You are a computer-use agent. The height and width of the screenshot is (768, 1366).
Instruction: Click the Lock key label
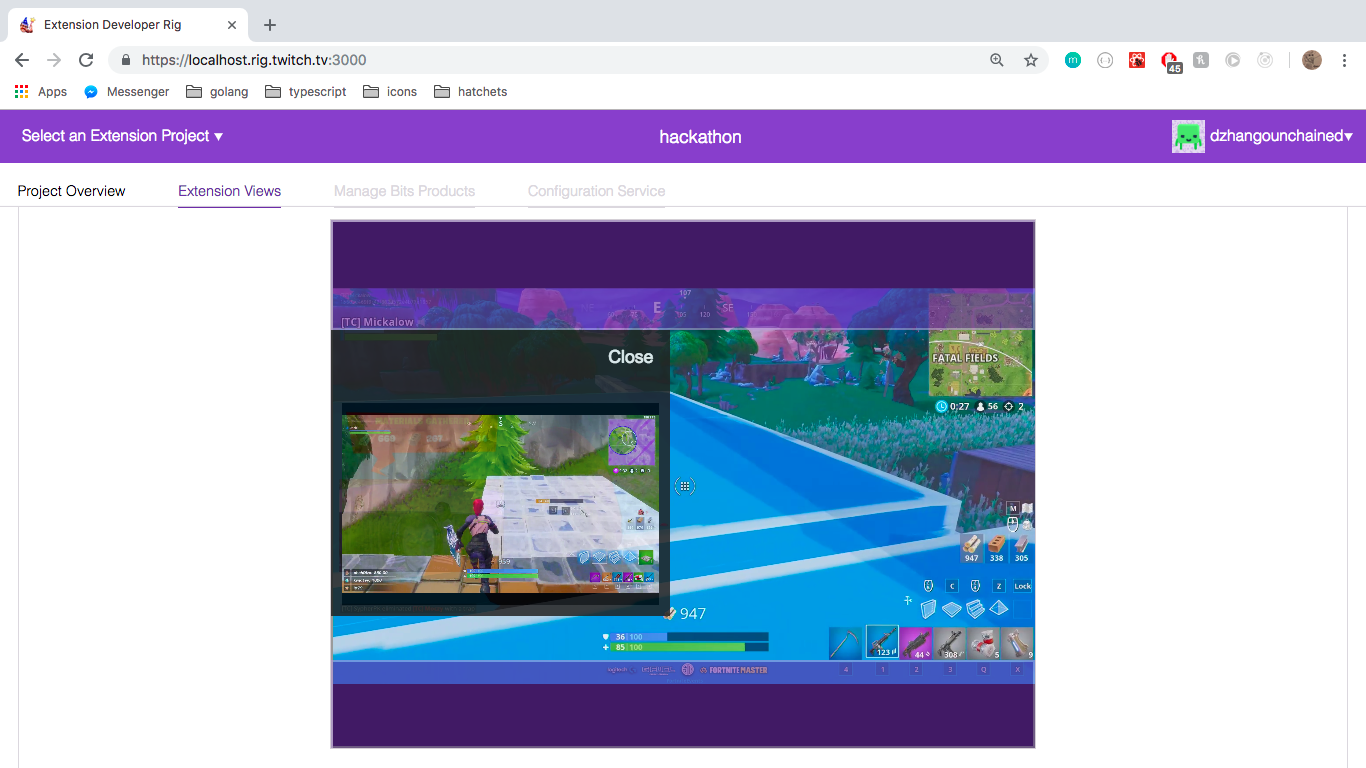[1022, 586]
